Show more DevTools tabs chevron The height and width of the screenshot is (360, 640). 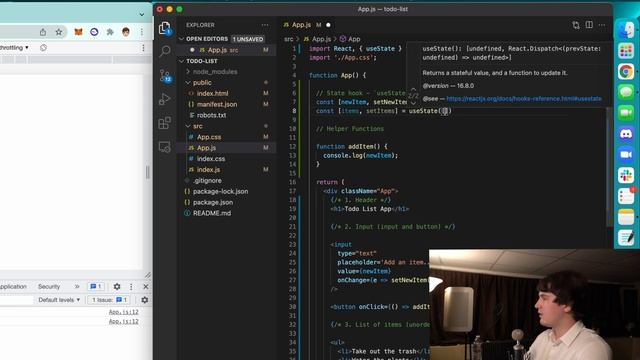77,287
